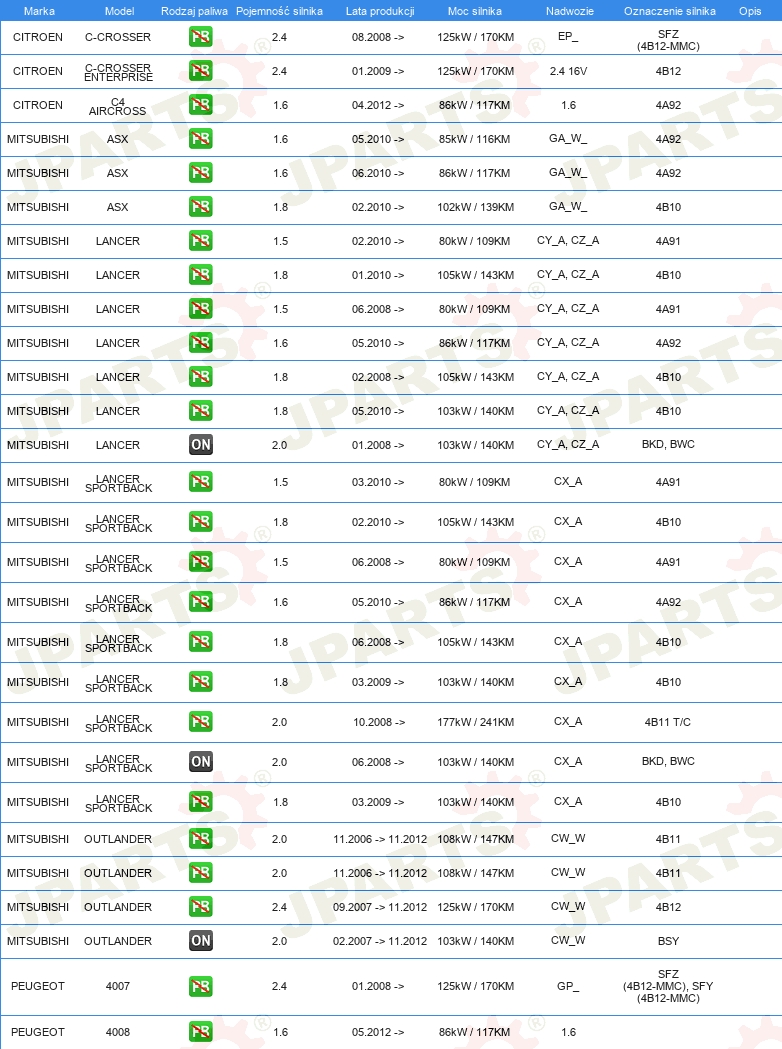The height and width of the screenshot is (1049, 782).
Task: Click diesel ON icon in Lancer 2.0 row
Action: (x=201, y=445)
